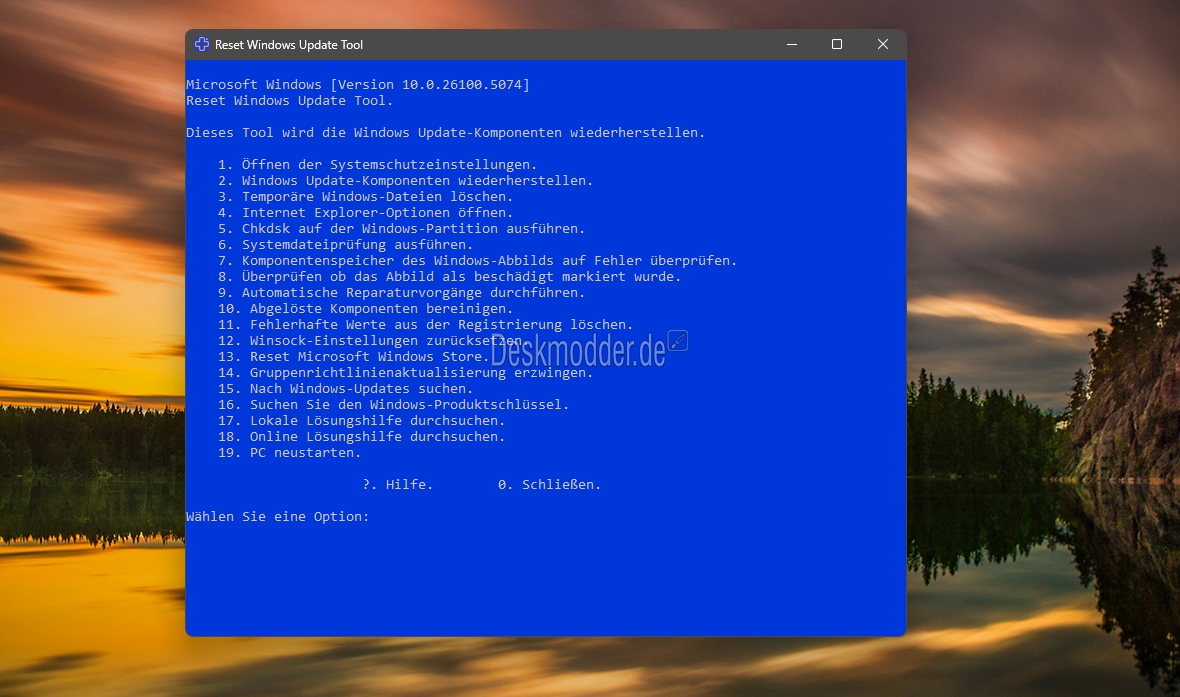Click option 8 Überprüfen ob das Abbild beschädigt
The image size is (1180, 697).
click(450, 276)
